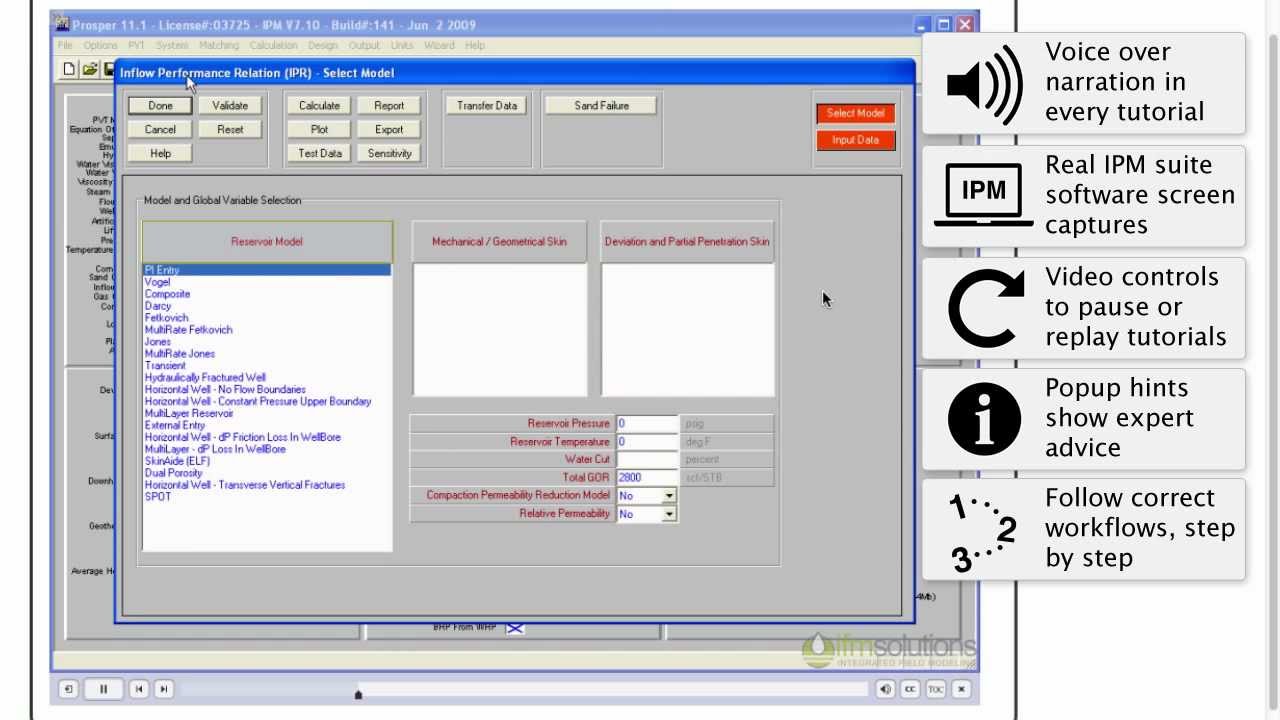The height and width of the screenshot is (720, 1280).
Task: Toggle closed captions CC button
Action: 910,689
